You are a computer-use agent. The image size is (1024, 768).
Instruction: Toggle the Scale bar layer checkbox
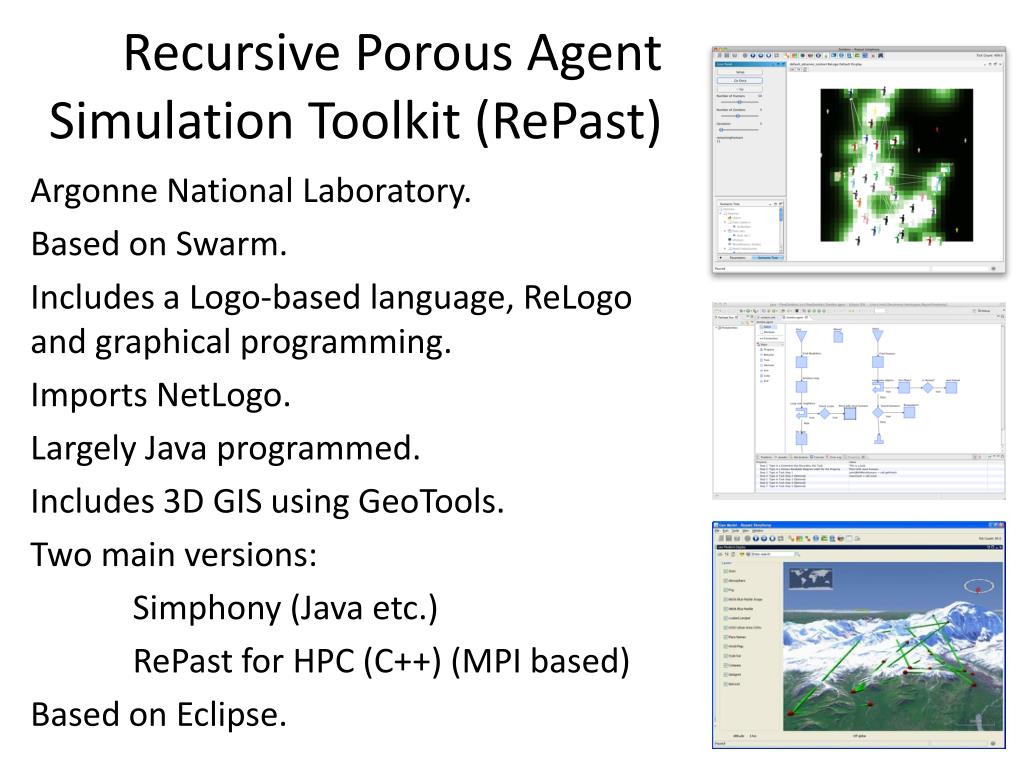pos(726,656)
